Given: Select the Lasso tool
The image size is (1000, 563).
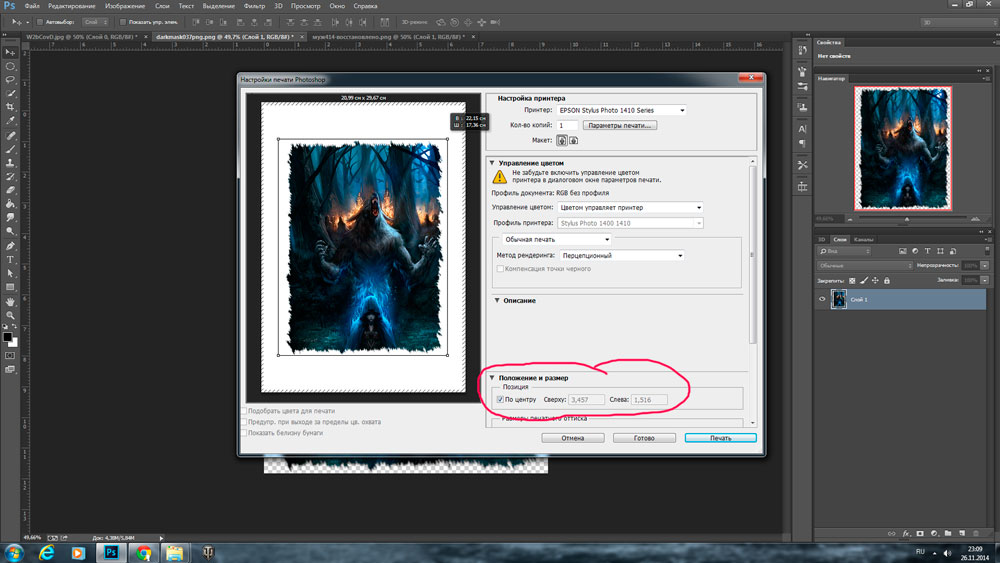Looking at the screenshot, I should (10, 80).
